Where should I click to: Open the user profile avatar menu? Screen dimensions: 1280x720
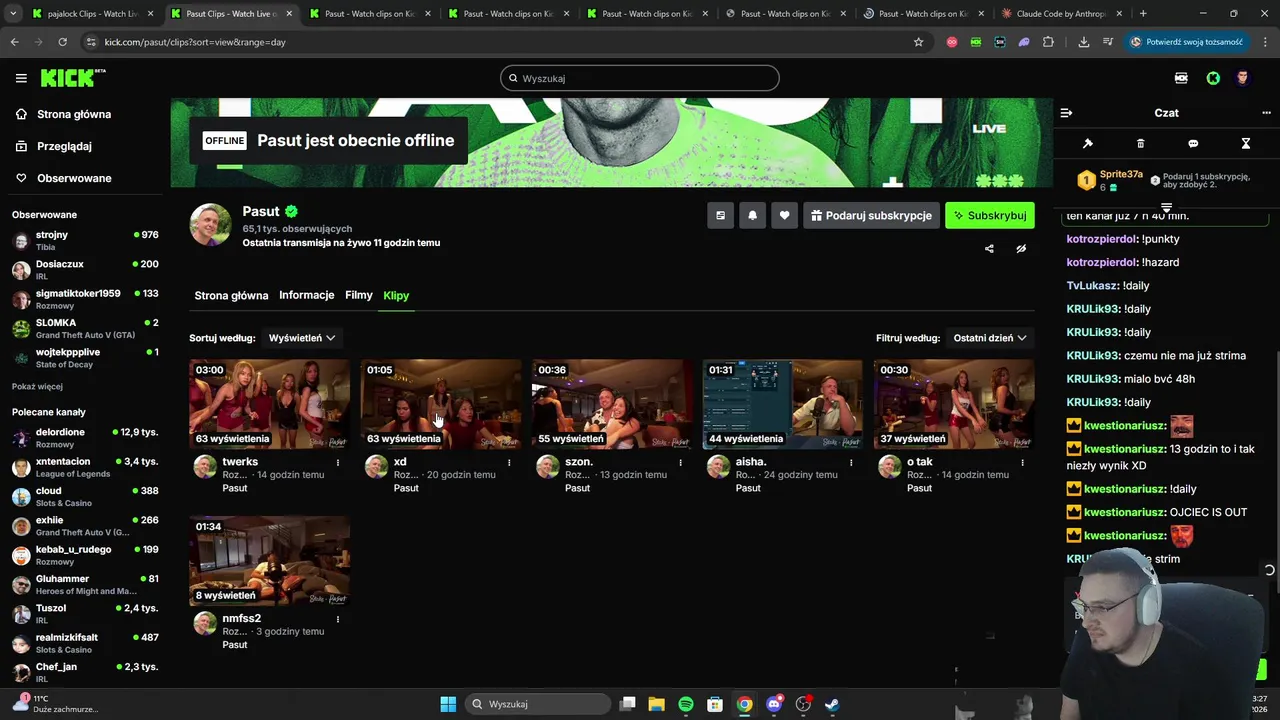tap(1243, 78)
